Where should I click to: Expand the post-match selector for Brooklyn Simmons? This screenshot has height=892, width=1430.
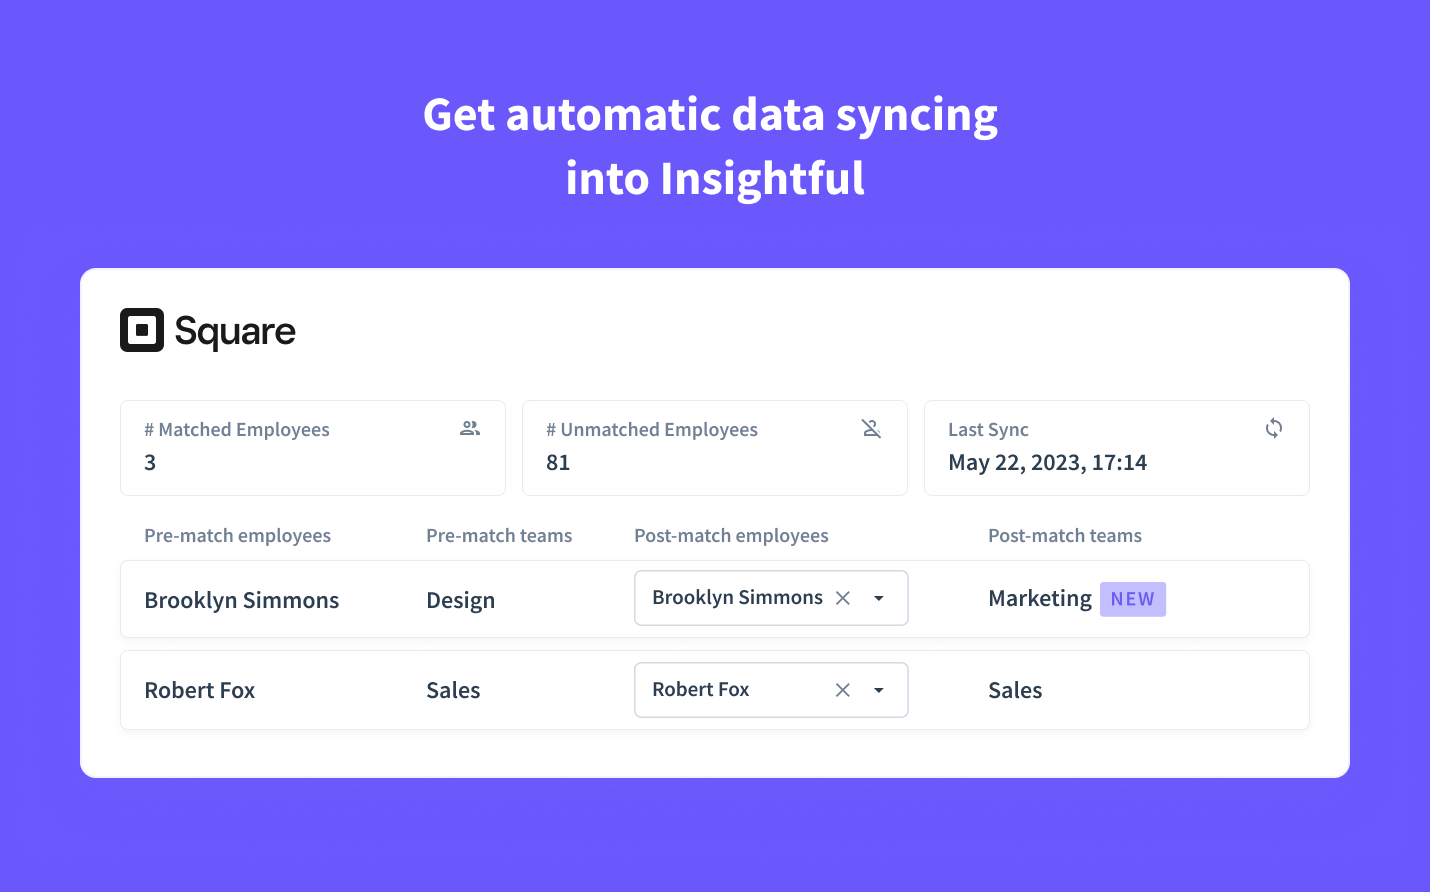[x=878, y=597]
